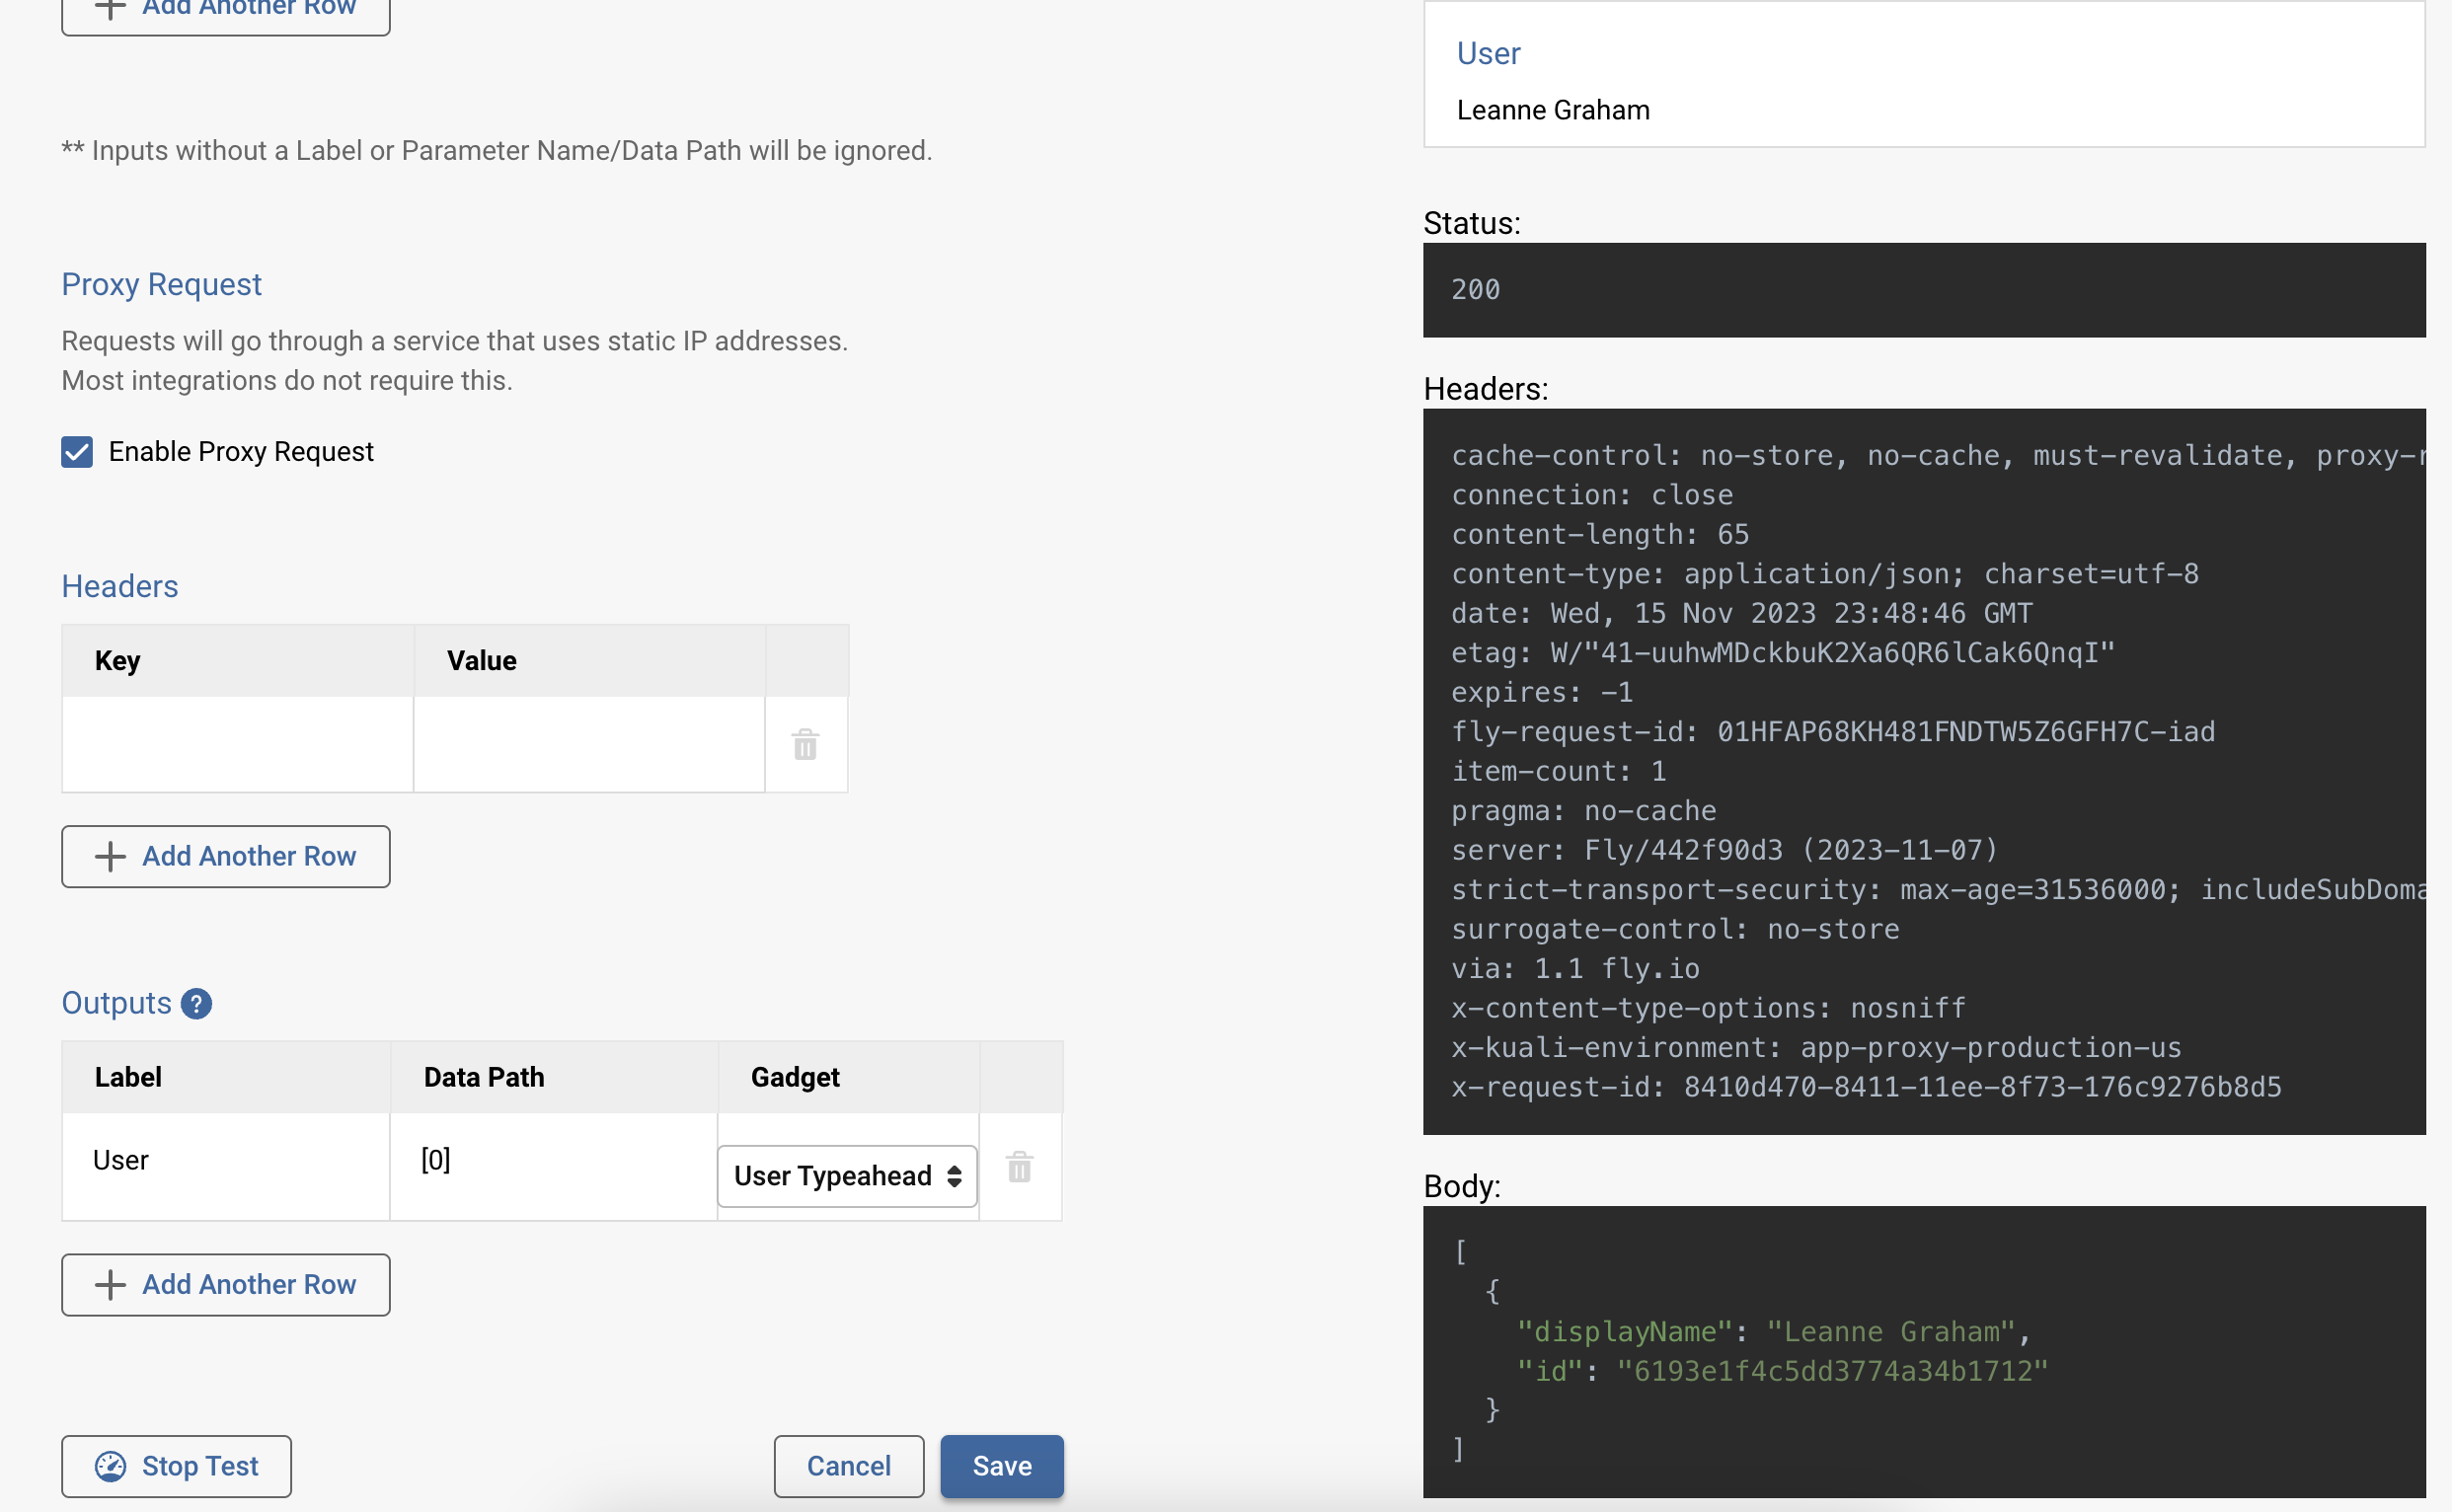
Task: Click the plus icon on topmost Add Another Row
Action: point(110,8)
